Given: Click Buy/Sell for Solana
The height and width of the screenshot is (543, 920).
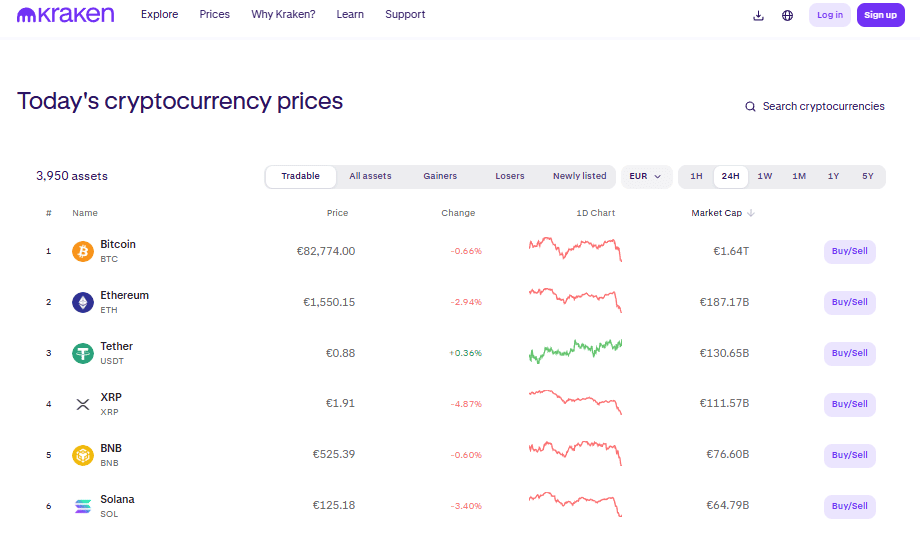Looking at the screenshot, I should [850, 506].
